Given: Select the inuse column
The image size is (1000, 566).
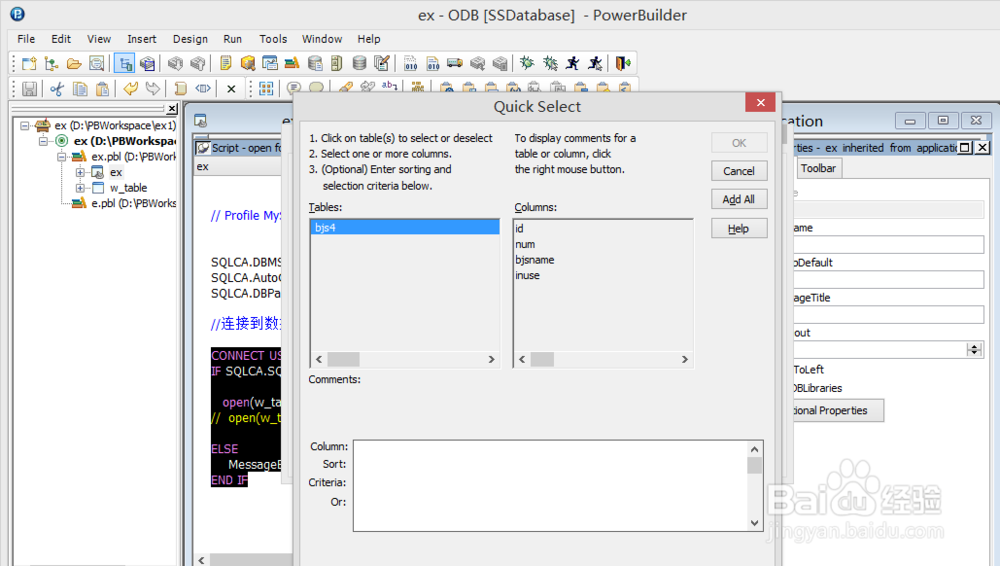Looking at the screenshot, I should [x=527, y=275].
